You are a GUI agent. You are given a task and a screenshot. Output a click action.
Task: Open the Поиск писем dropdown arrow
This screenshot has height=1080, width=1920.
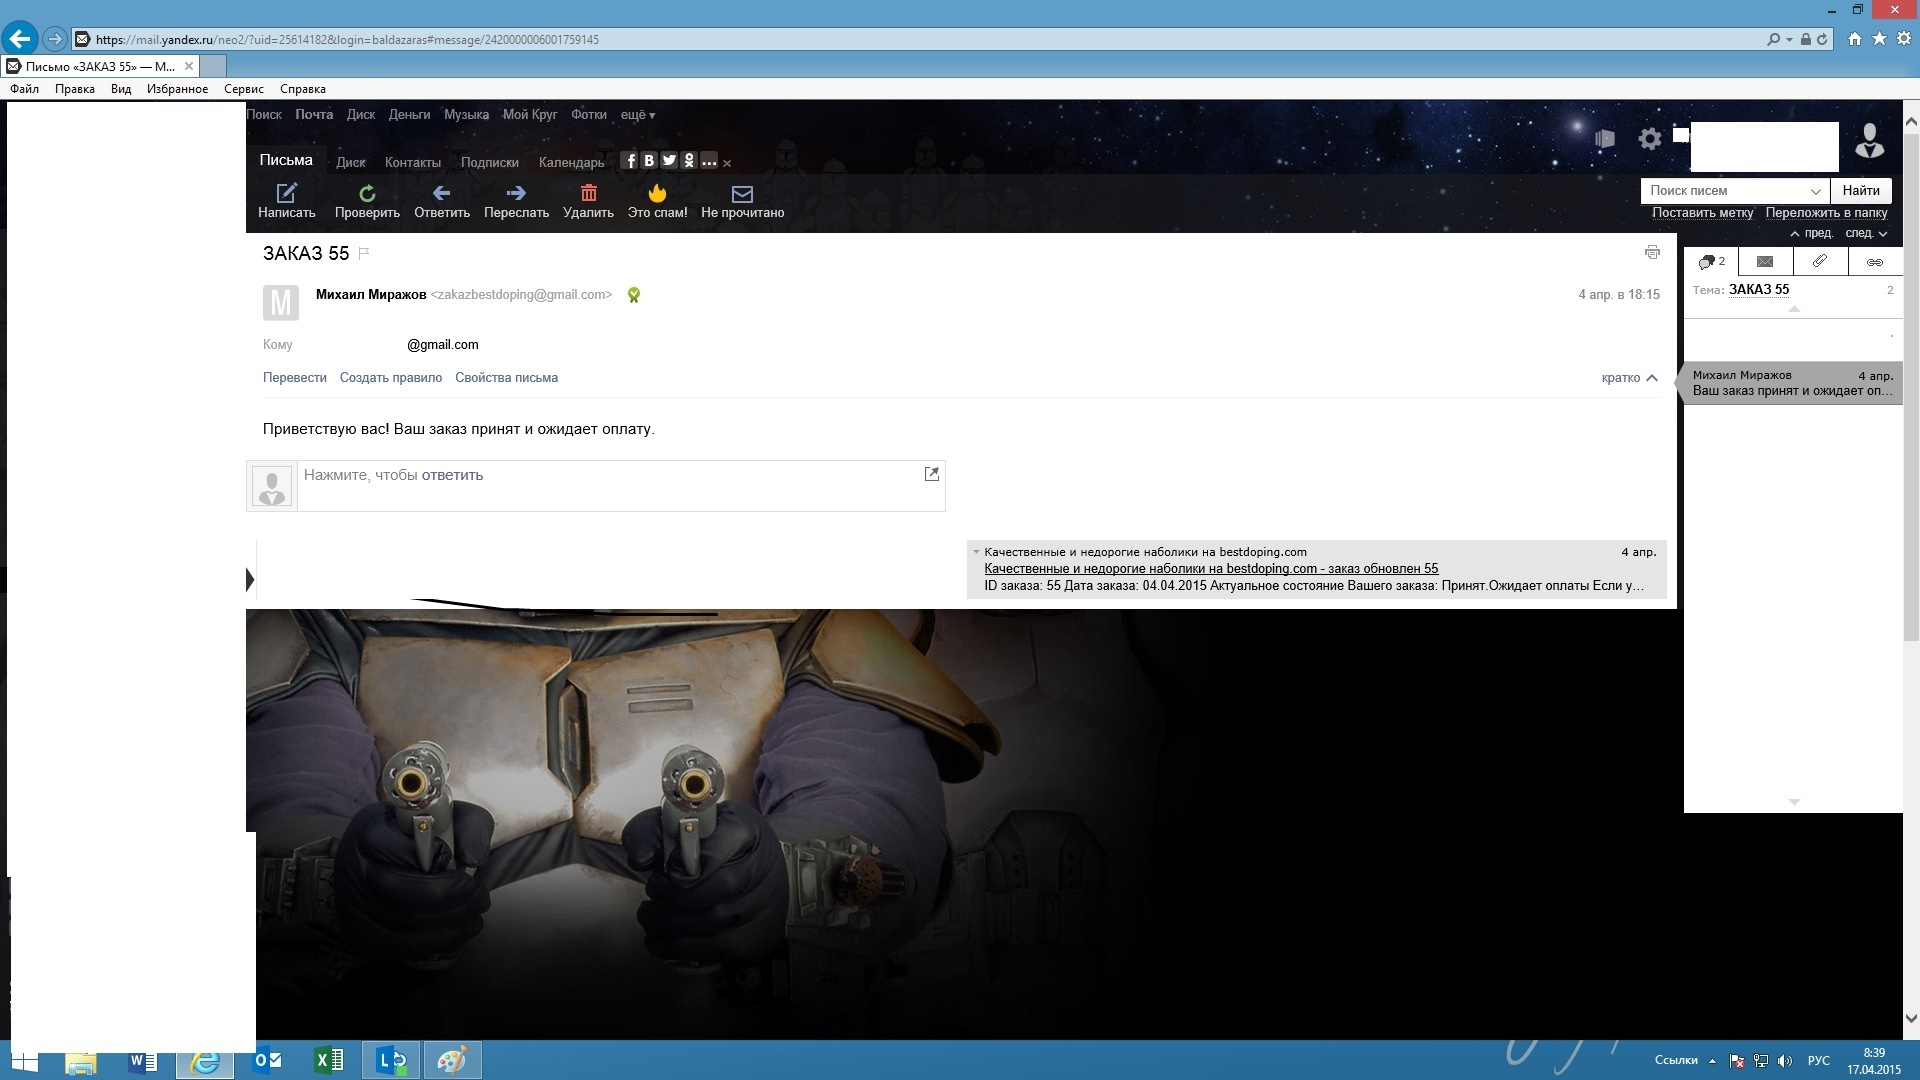click(1815, 191)
